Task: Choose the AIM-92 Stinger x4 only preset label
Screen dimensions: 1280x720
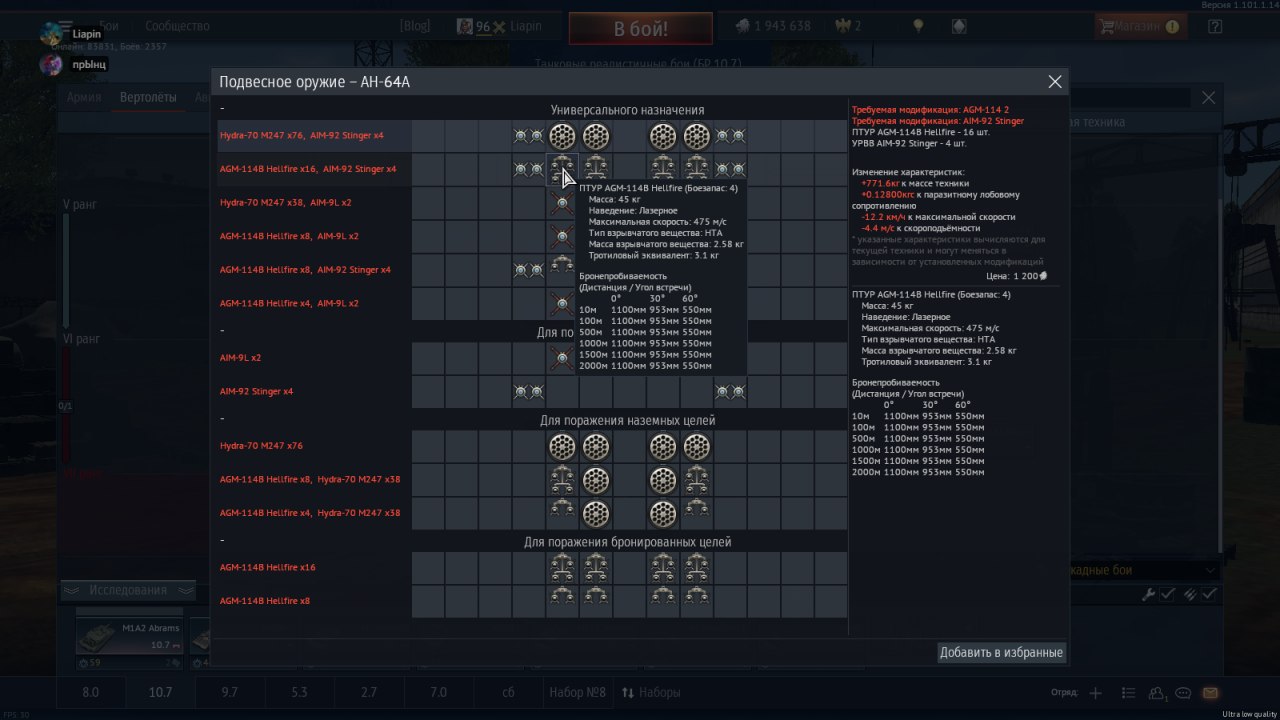Action: (x=256, y=391)
